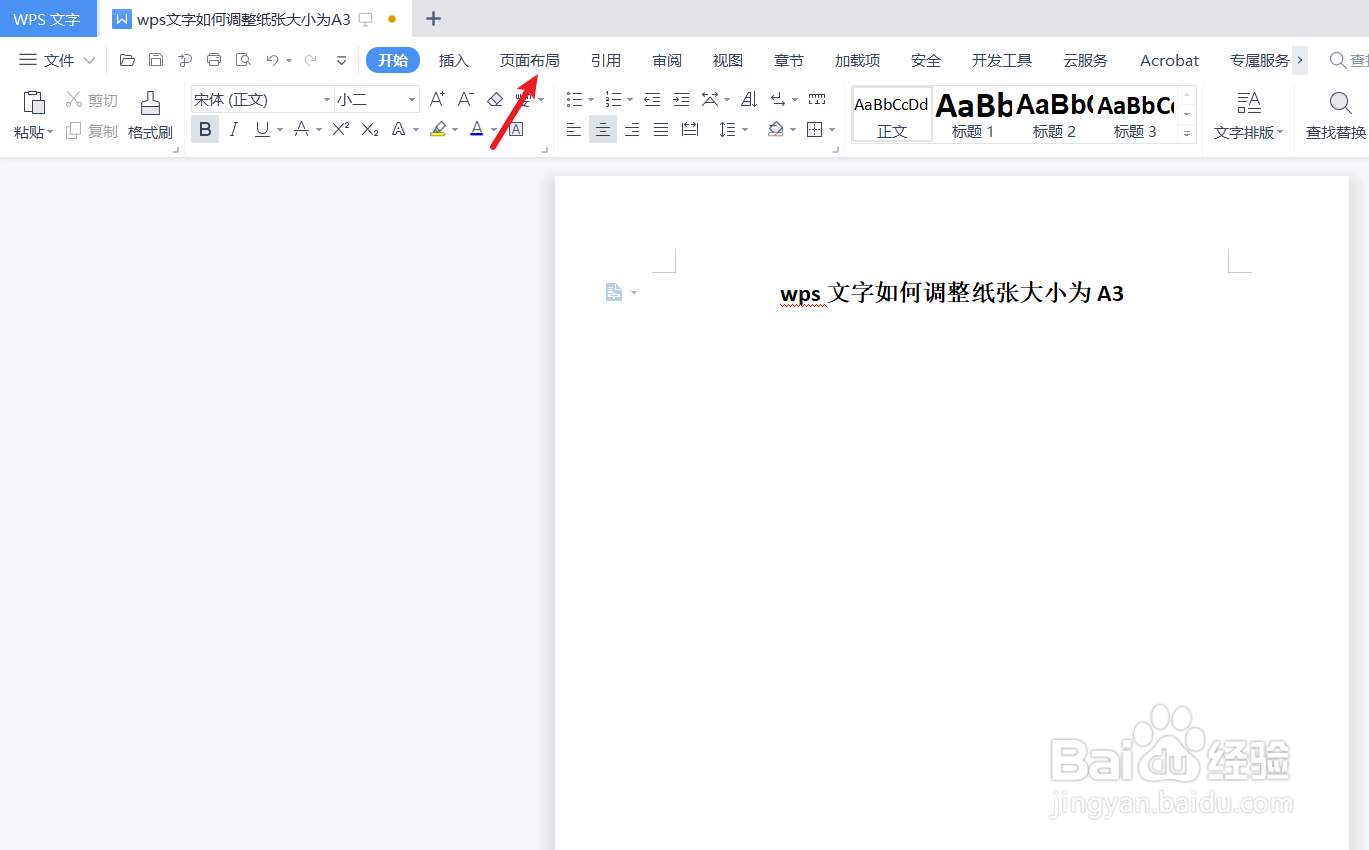Viewport: 1369px width, 850px height.
Task: Decrease paragraph indent
Action: 652,99
